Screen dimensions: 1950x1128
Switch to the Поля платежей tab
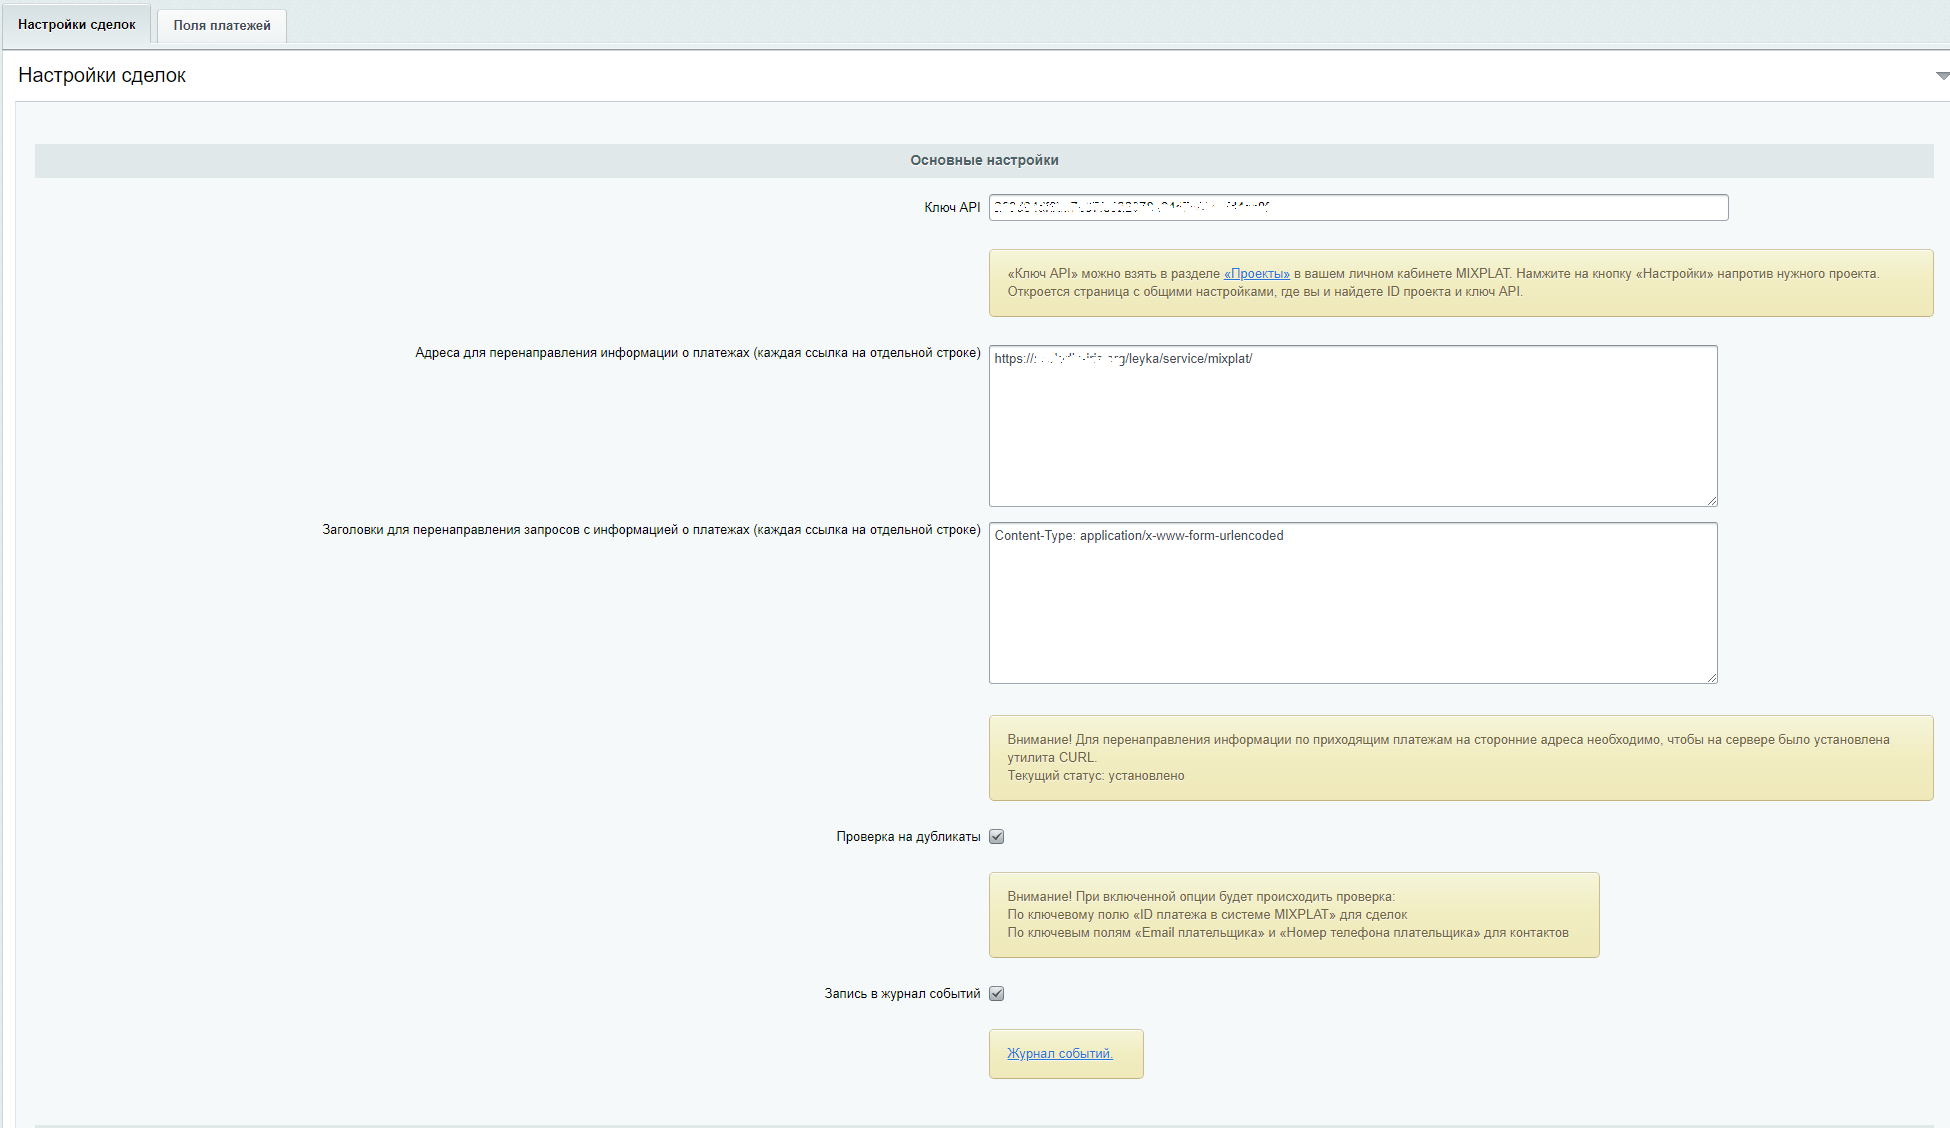click(x=221, y=25)
